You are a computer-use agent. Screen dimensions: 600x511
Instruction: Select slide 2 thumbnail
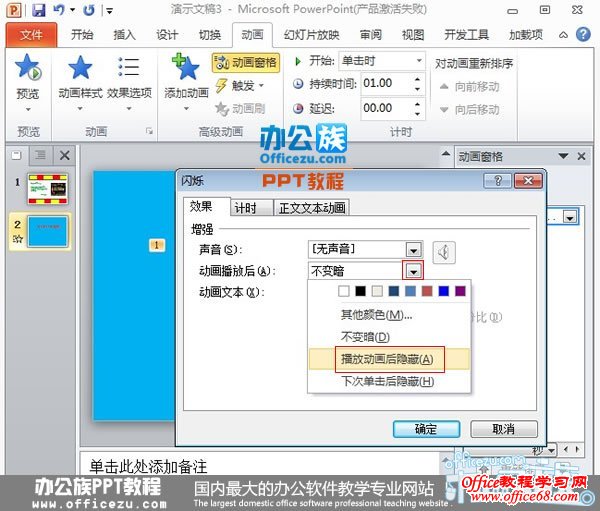click(x=48, y=231)
